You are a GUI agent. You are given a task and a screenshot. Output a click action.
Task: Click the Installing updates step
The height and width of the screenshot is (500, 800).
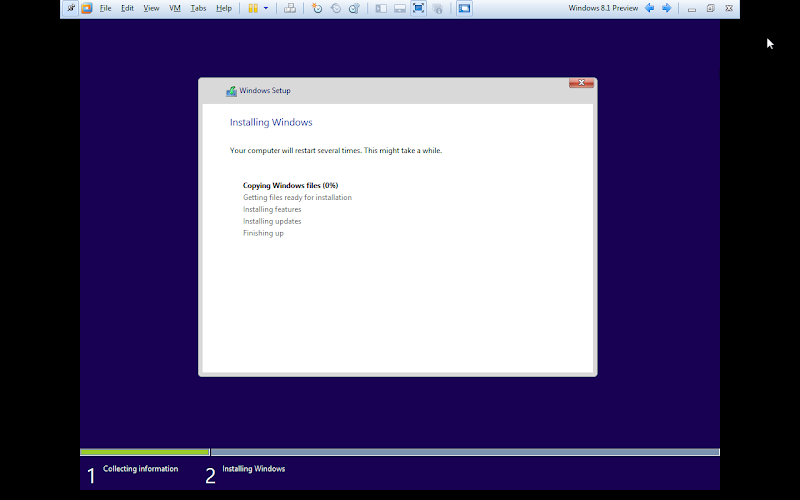272,221
